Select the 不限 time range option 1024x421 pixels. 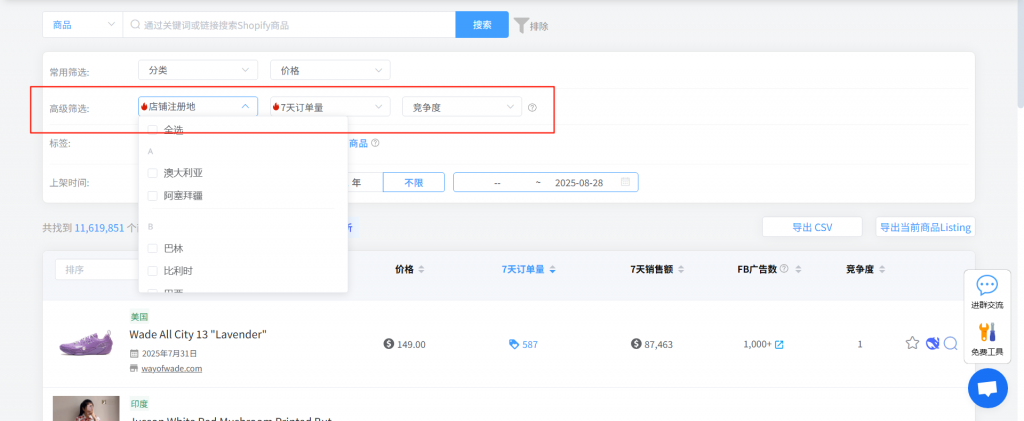click(x=413, y=182)
